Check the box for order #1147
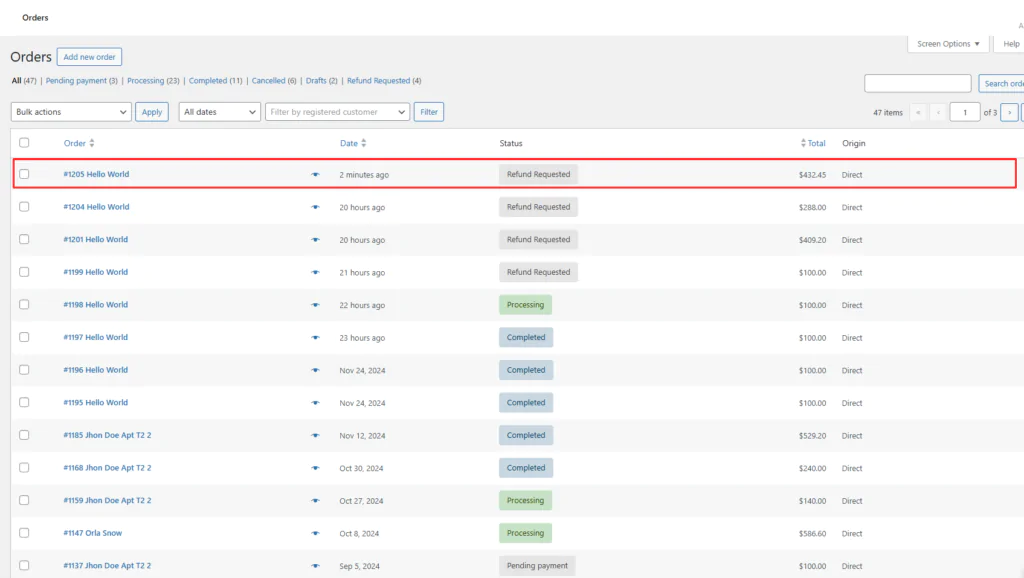The height and width of the screenshot is (578, 1024). 24,533
